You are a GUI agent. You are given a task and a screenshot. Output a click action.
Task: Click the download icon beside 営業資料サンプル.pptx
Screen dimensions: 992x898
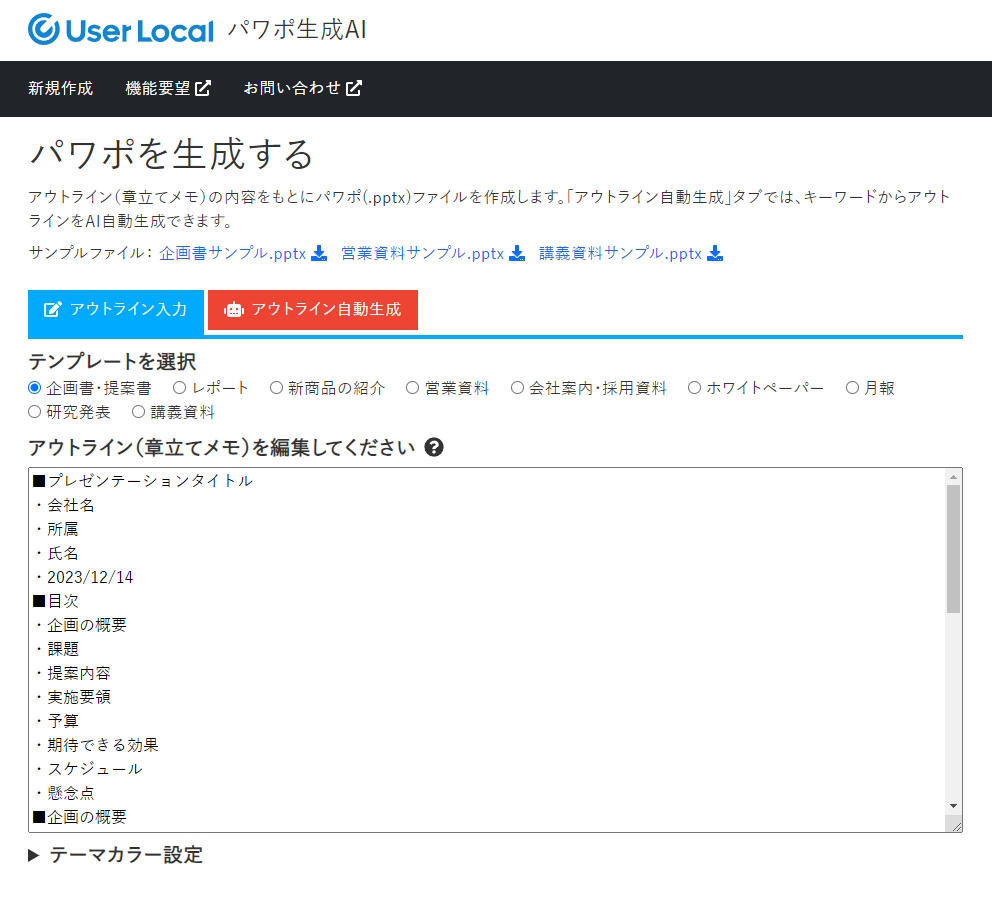(517, 254)
